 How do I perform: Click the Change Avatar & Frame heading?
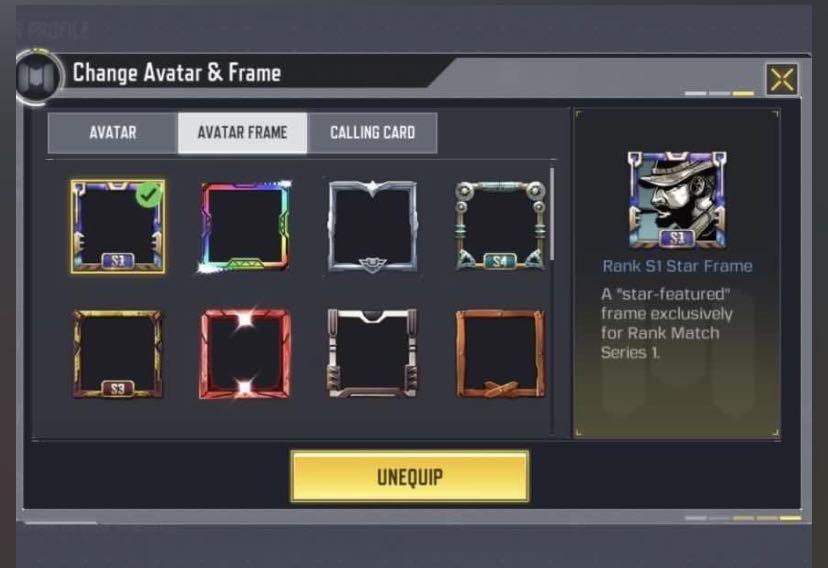click(176, 73)
